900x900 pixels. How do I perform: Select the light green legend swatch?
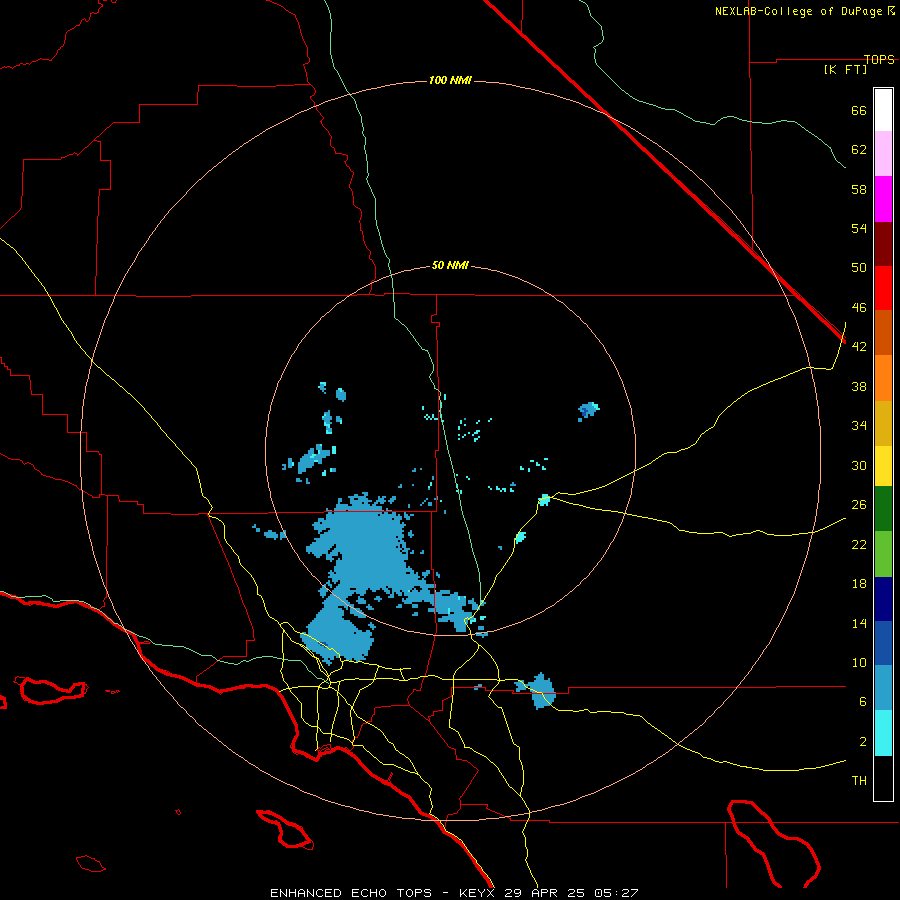click(x=883, y=554)
